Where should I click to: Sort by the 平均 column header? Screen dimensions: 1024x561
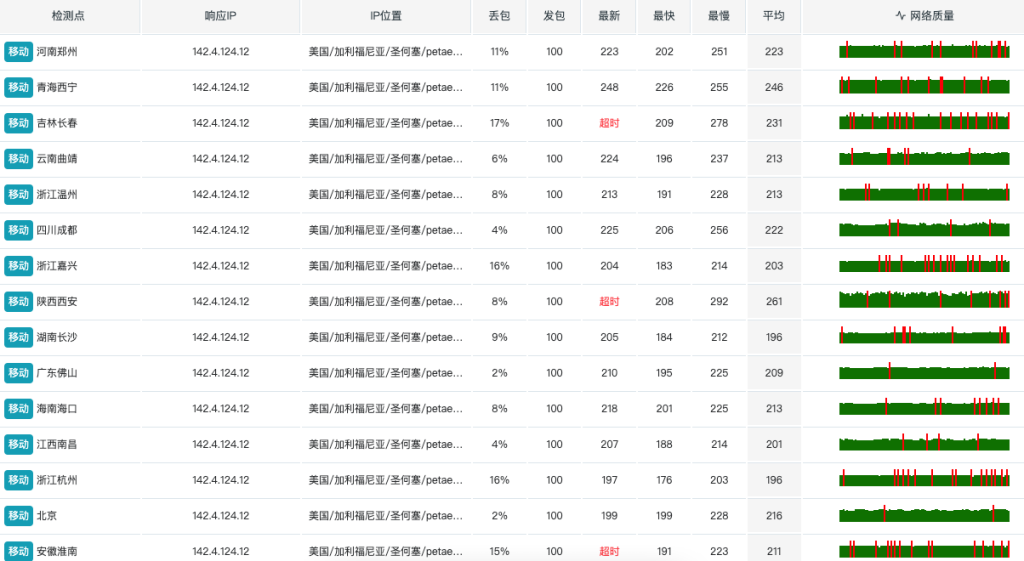click(773, 16)
